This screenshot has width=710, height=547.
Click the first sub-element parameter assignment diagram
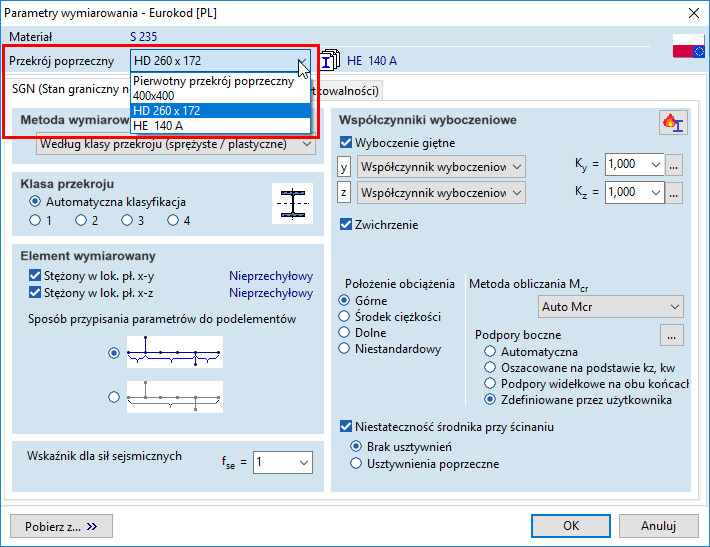pos(175,352)
